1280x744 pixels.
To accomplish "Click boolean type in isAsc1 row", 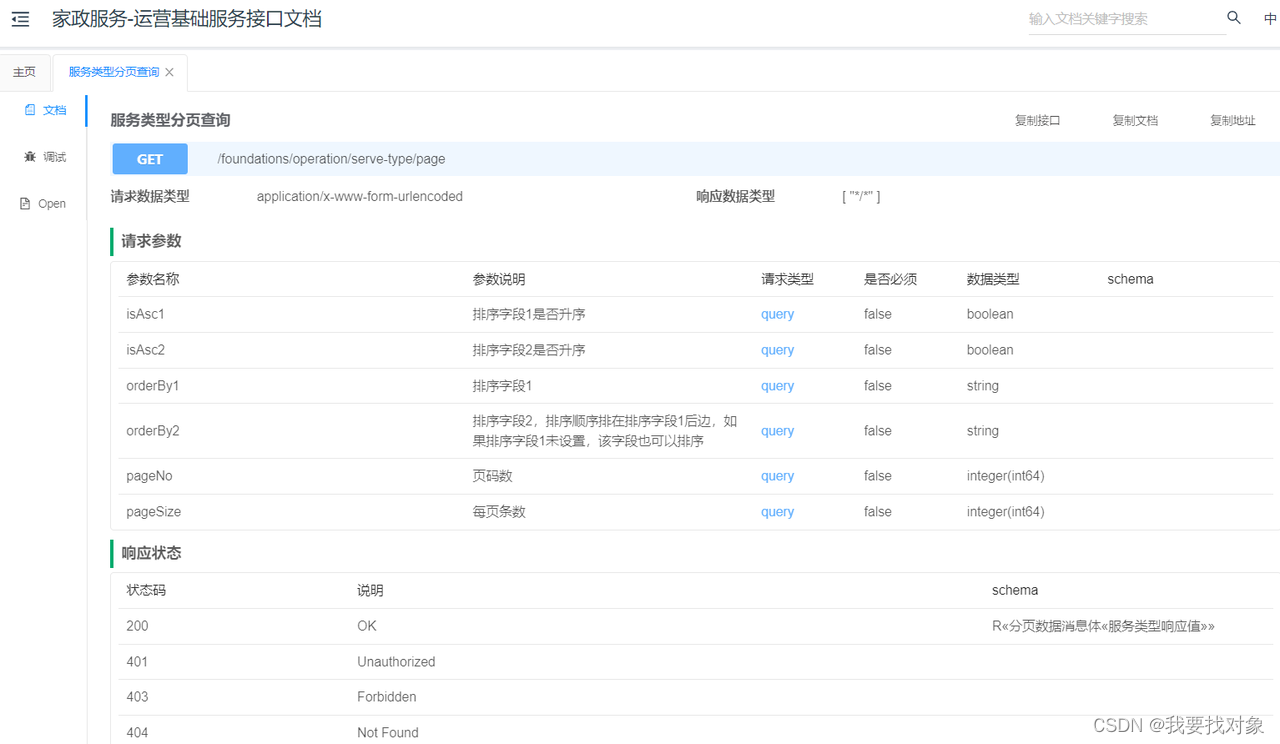I will [990, 314].
